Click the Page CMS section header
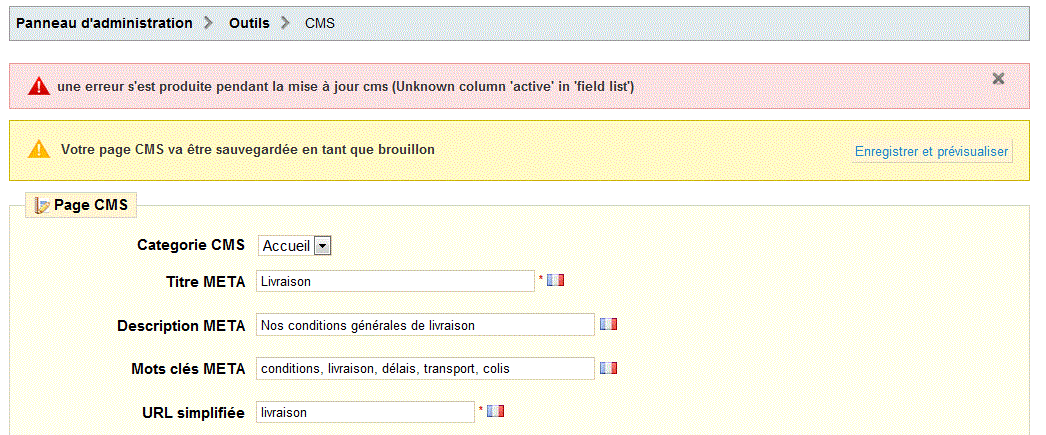 point(81,205)
